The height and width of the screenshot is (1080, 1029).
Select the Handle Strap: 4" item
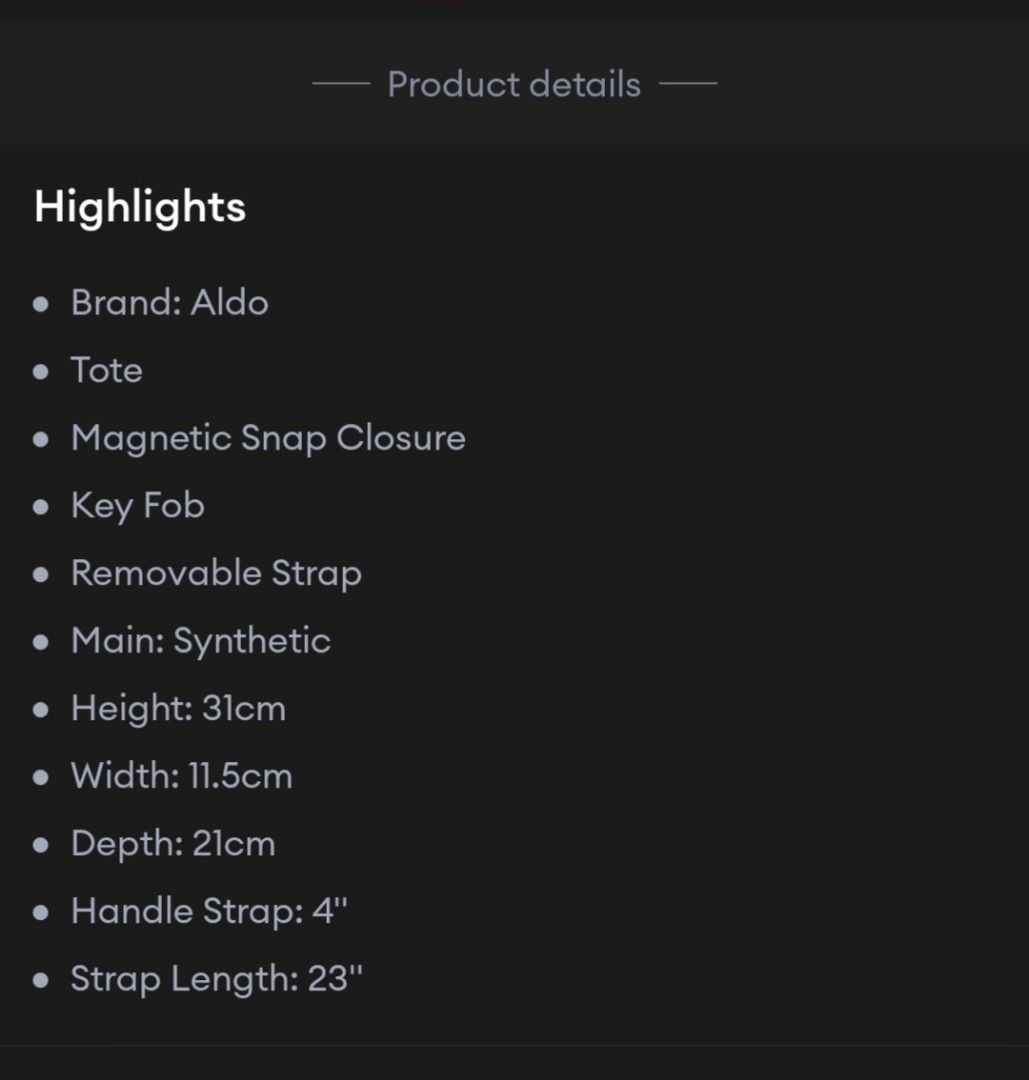pos(209,911)
